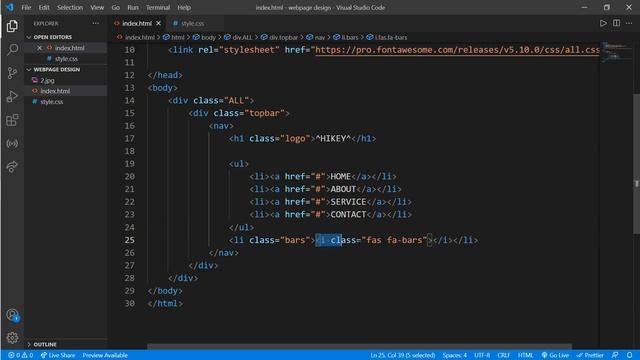Select index.html in Webpage Design folder
640x360 pixels.
tap(55, 91)
